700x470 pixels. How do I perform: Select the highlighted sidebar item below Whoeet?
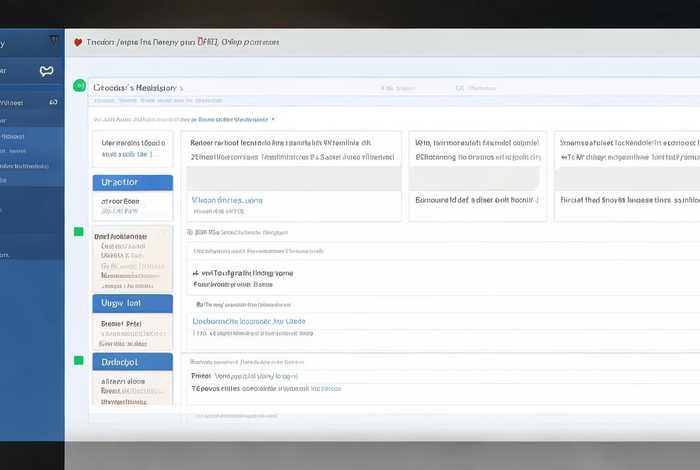31,136
